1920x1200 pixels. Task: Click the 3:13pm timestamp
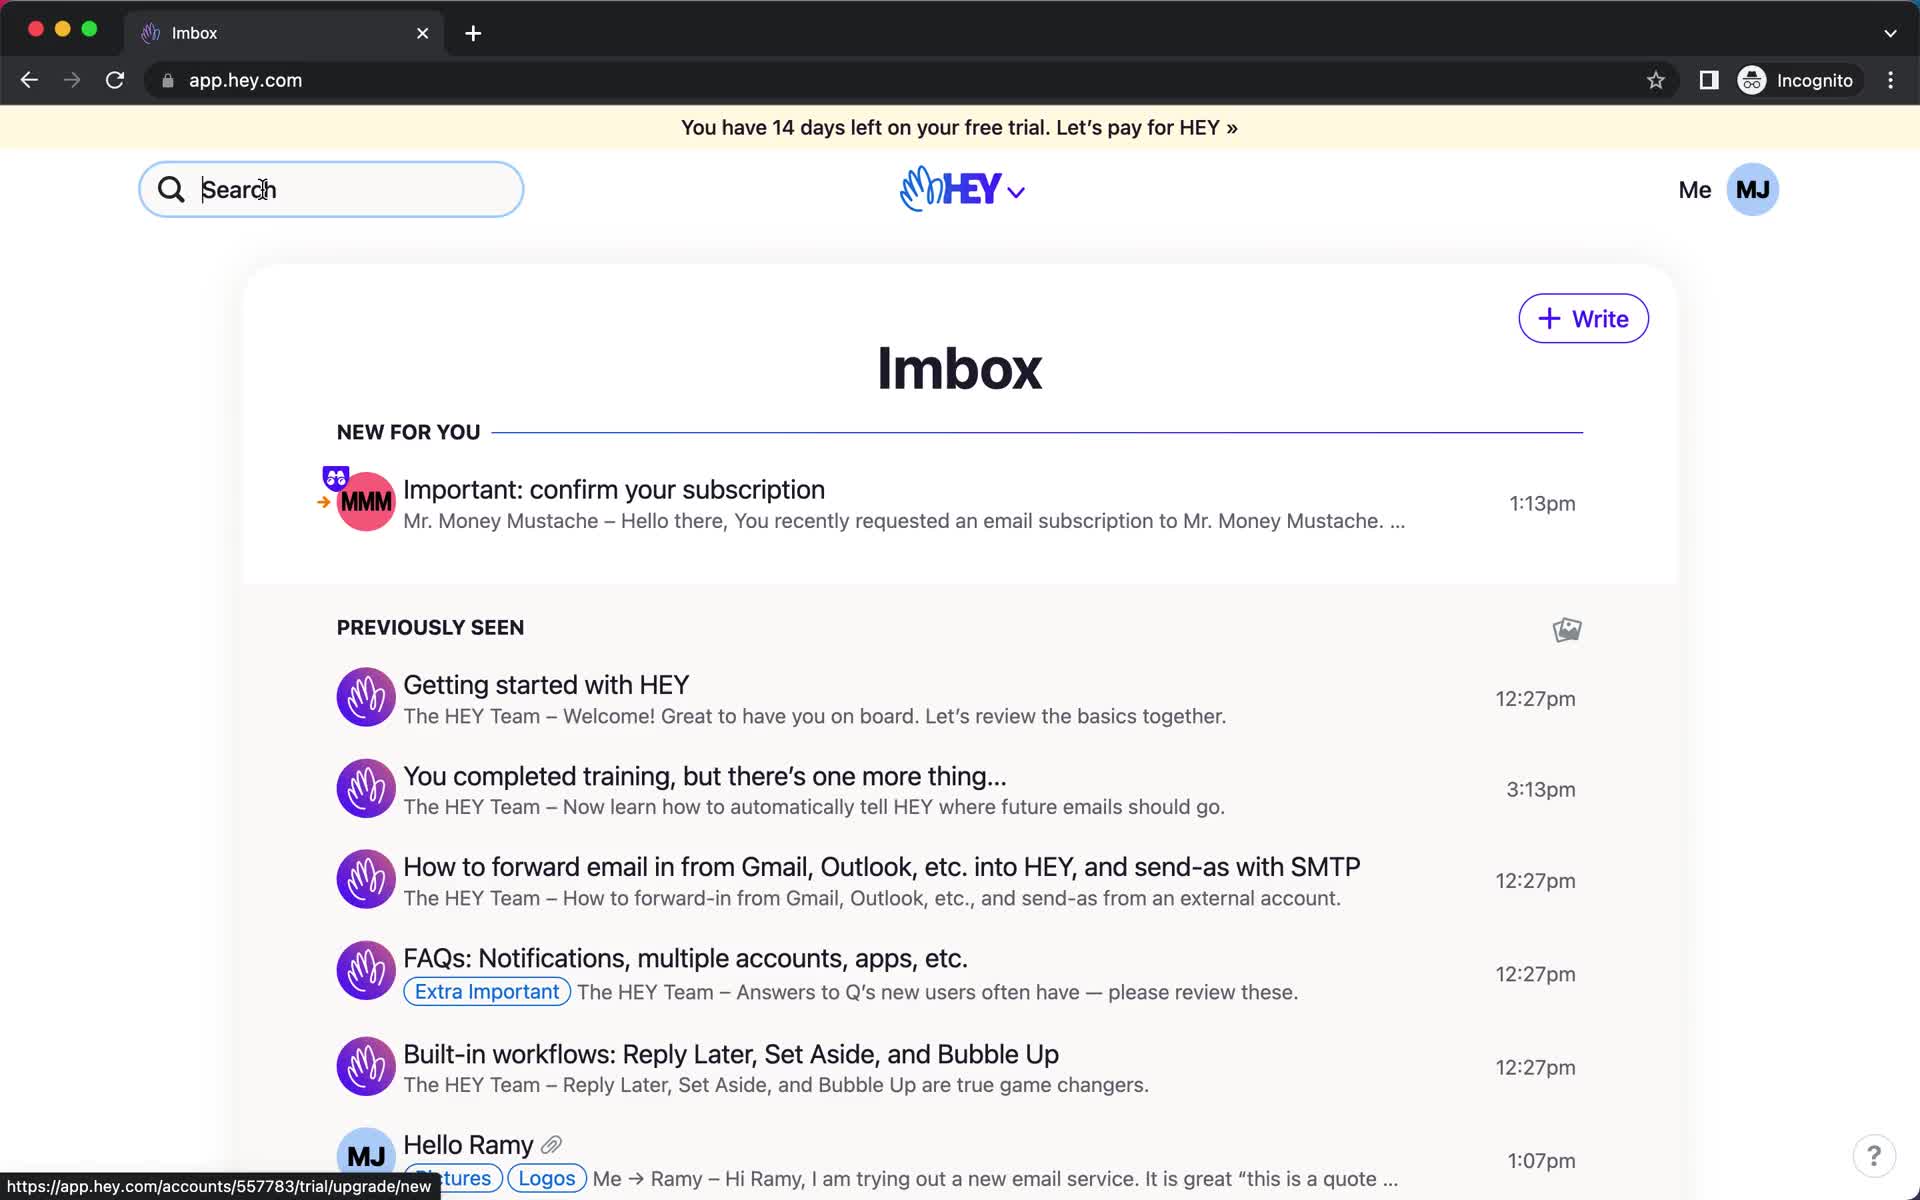coord(1541,789)
